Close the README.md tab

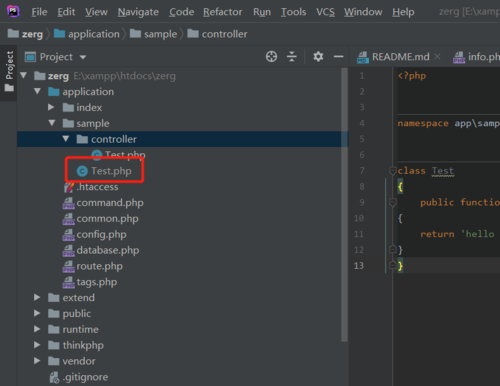437,57
